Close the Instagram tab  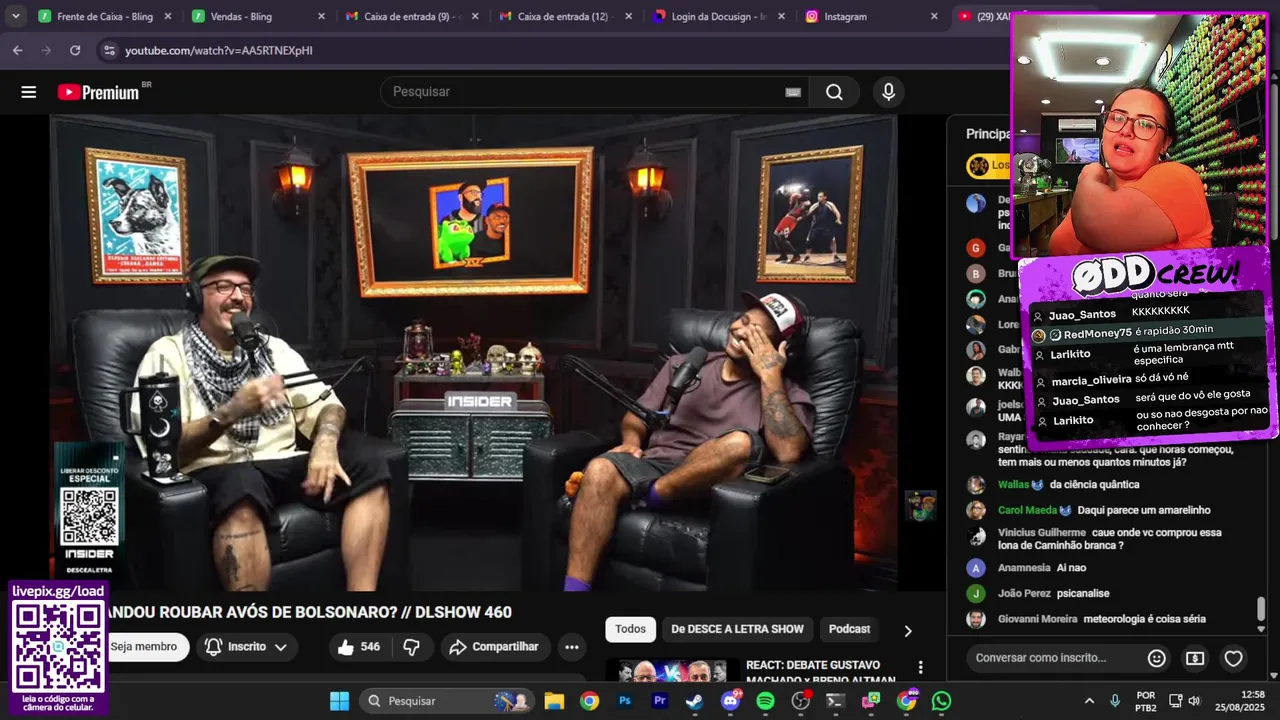pyautogui.click(x=934, y=16)
